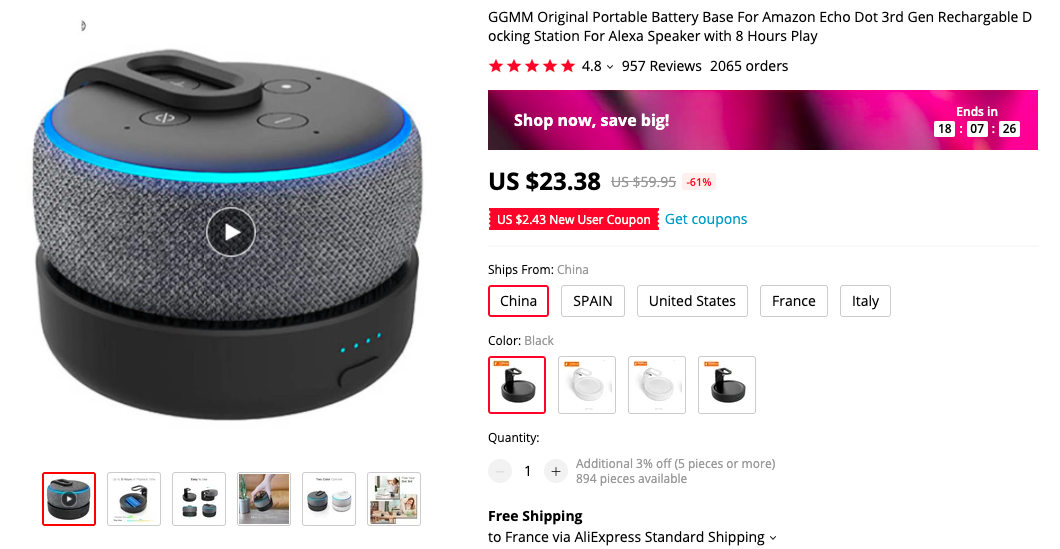Choose the second white color variant
Viewport: 1060px width, 549px height.
point(656,385)
